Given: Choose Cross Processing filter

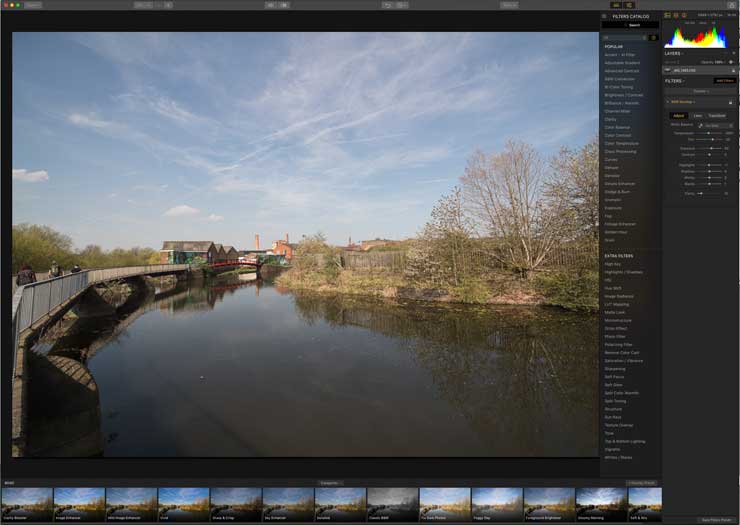Looking at the screenshot, I should point(621,152).
